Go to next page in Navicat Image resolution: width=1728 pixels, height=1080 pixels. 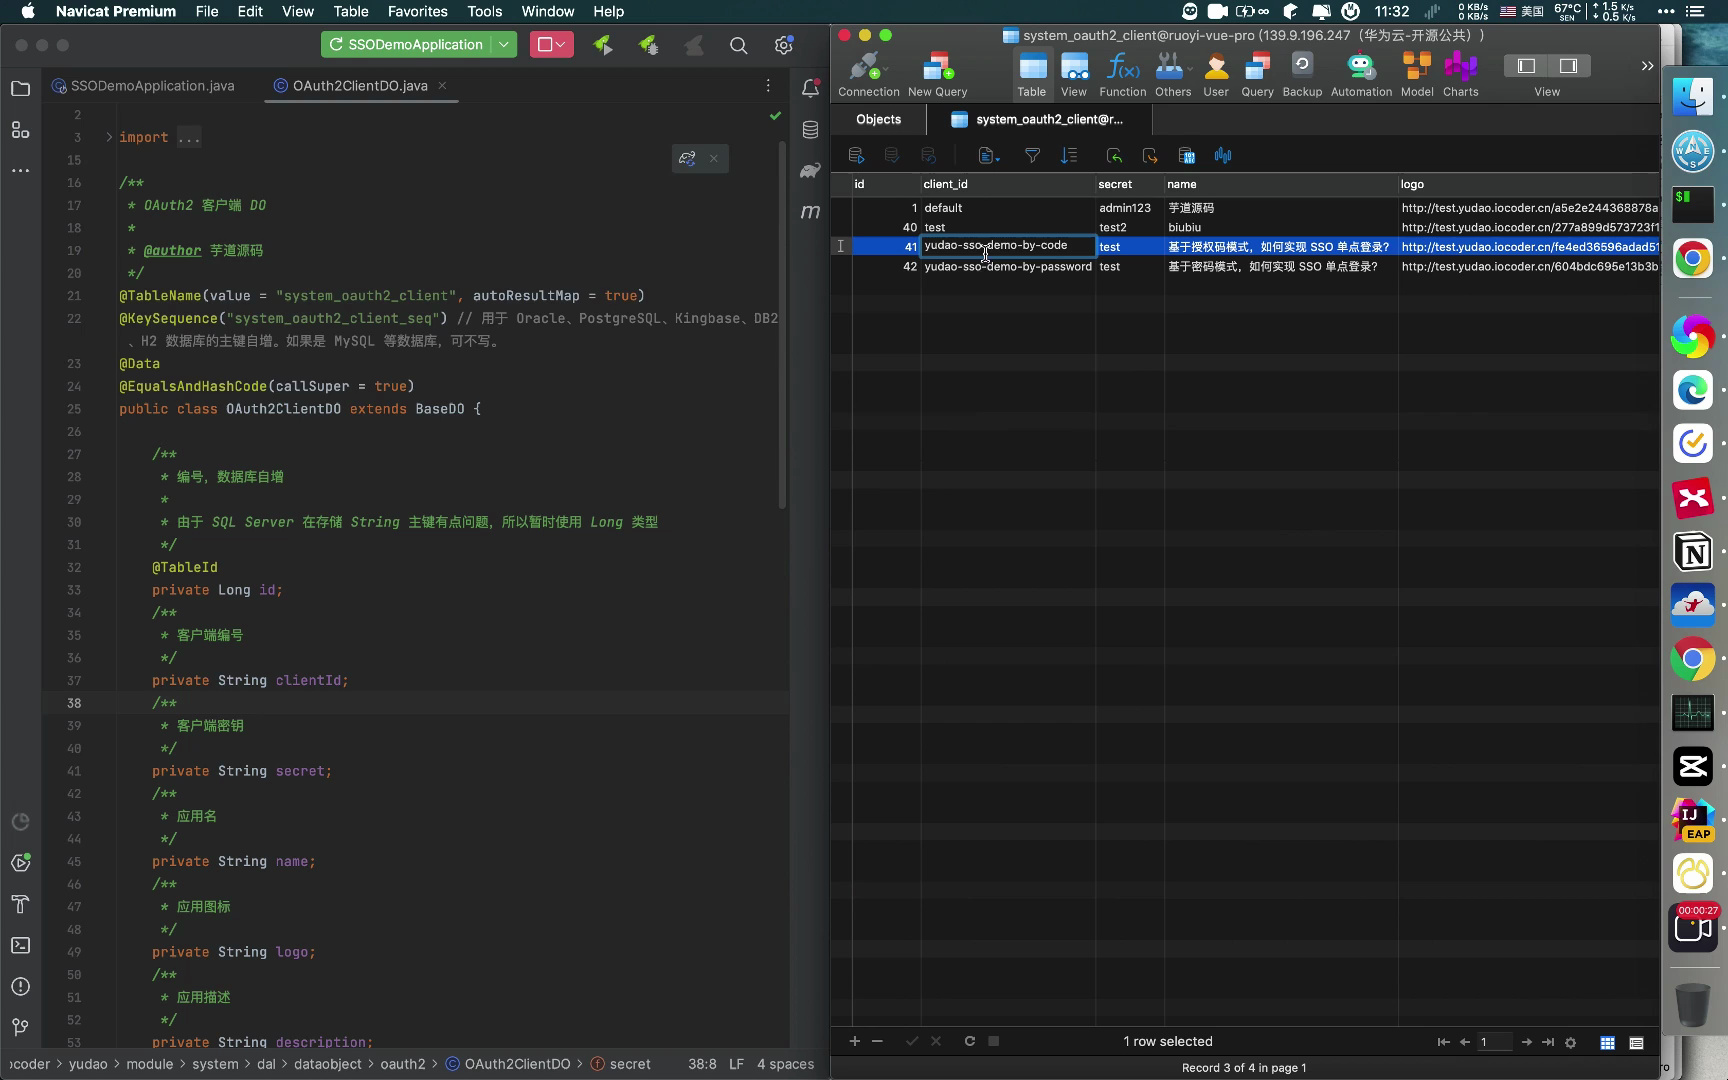click(x=1526, y=1042)
